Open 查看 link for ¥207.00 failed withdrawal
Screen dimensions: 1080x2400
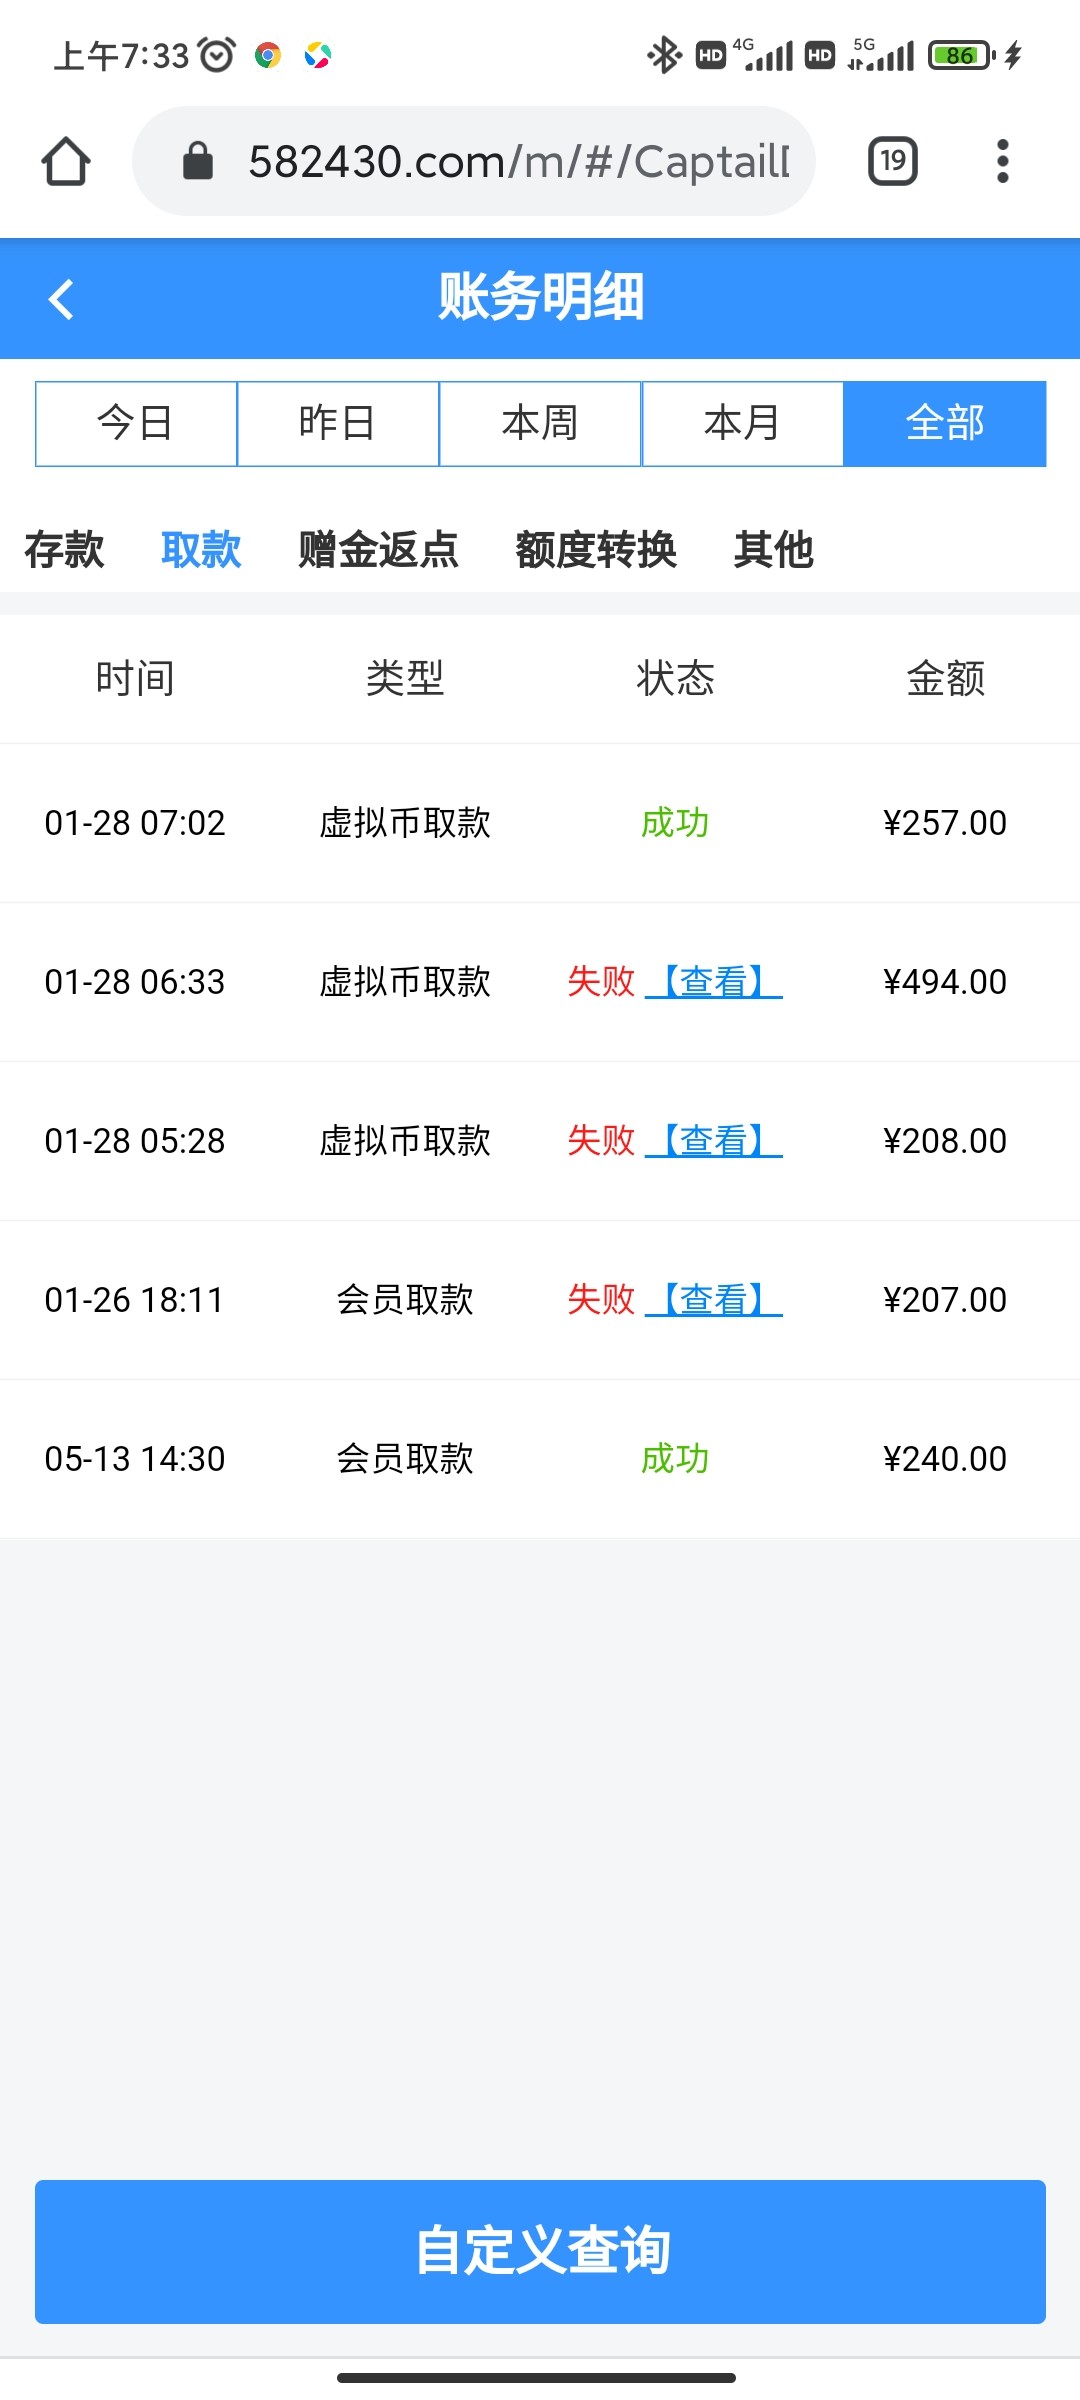click(714, 1300)
